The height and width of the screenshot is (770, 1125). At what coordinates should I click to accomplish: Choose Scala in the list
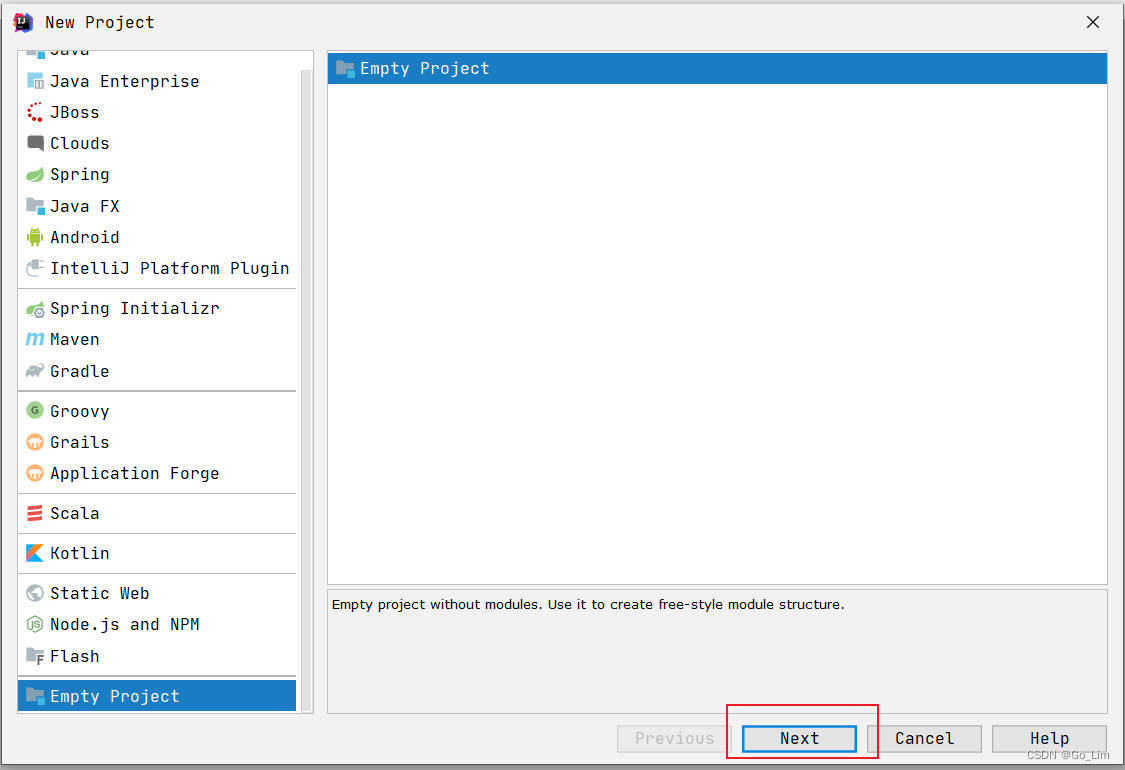click(156, 513)
